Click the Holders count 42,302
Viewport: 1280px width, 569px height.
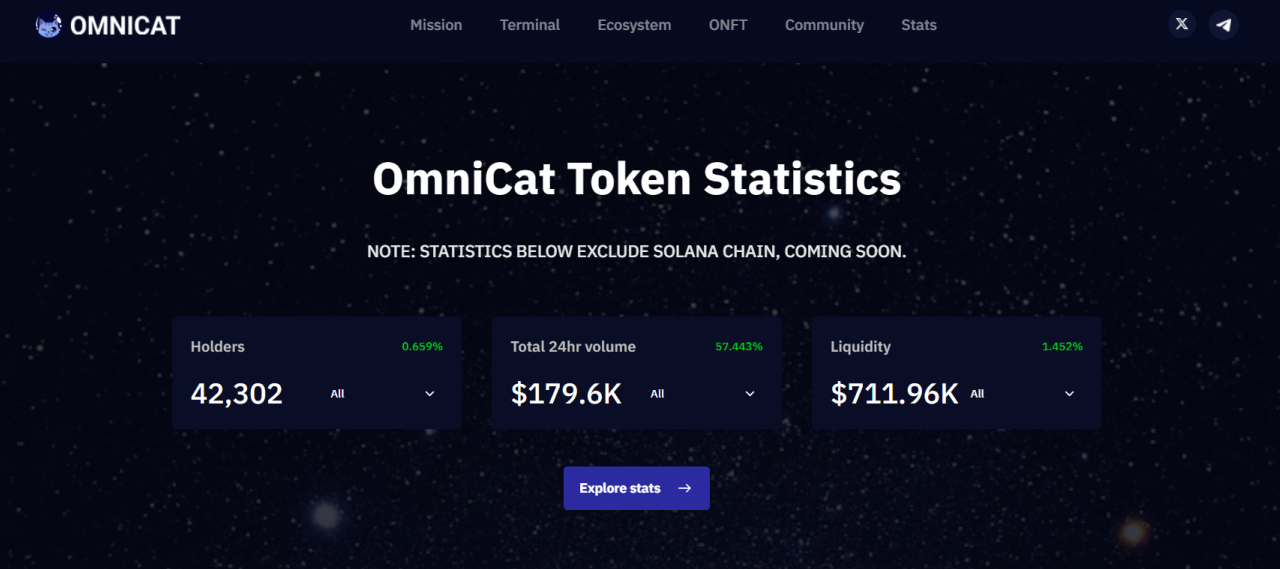[x=237, y=394]
